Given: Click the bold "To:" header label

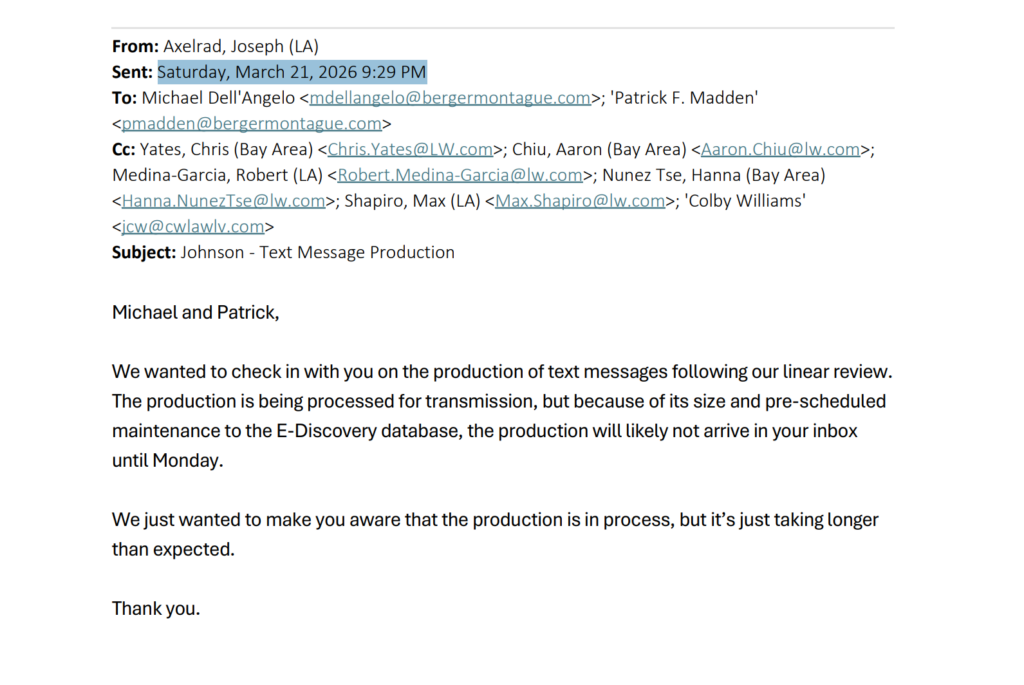Looking at the screenshot, I should (124, 98).
